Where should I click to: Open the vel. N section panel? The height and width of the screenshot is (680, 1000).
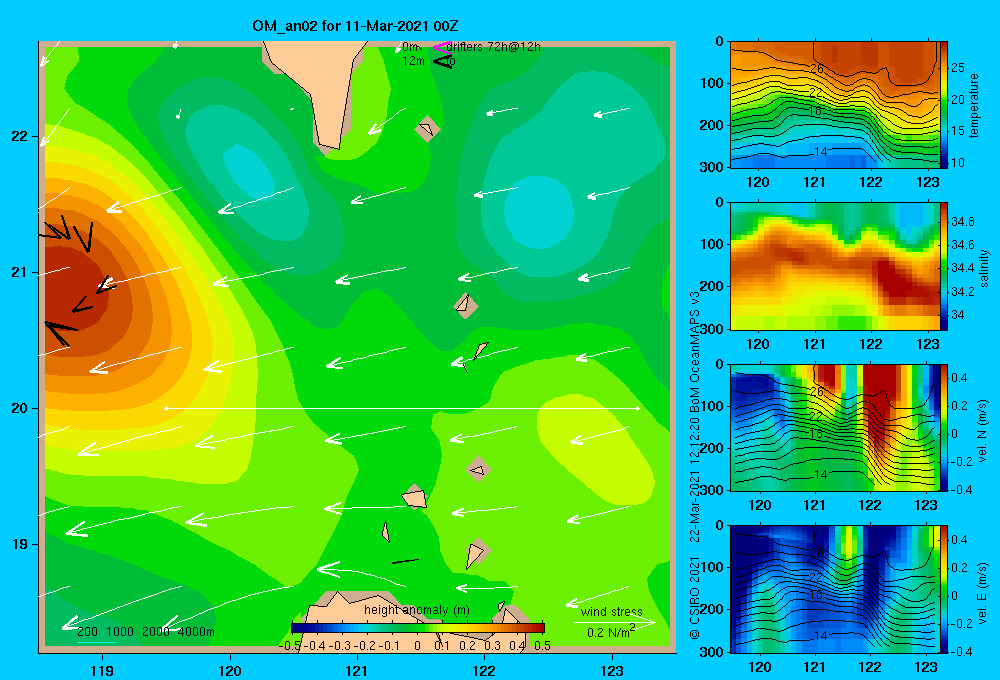[835, 427]
